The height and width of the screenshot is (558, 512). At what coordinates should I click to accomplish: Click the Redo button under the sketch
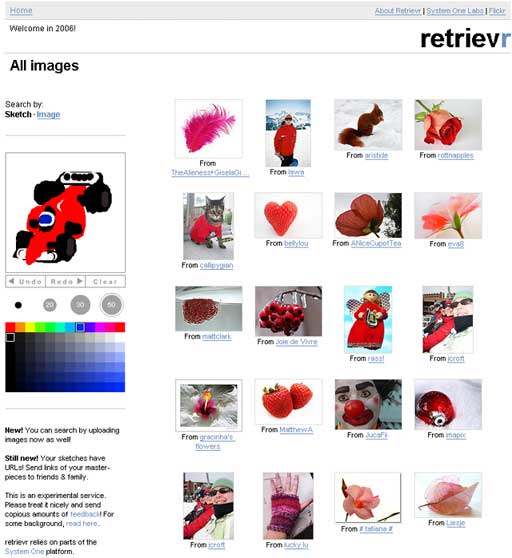(x=66, y=281)
